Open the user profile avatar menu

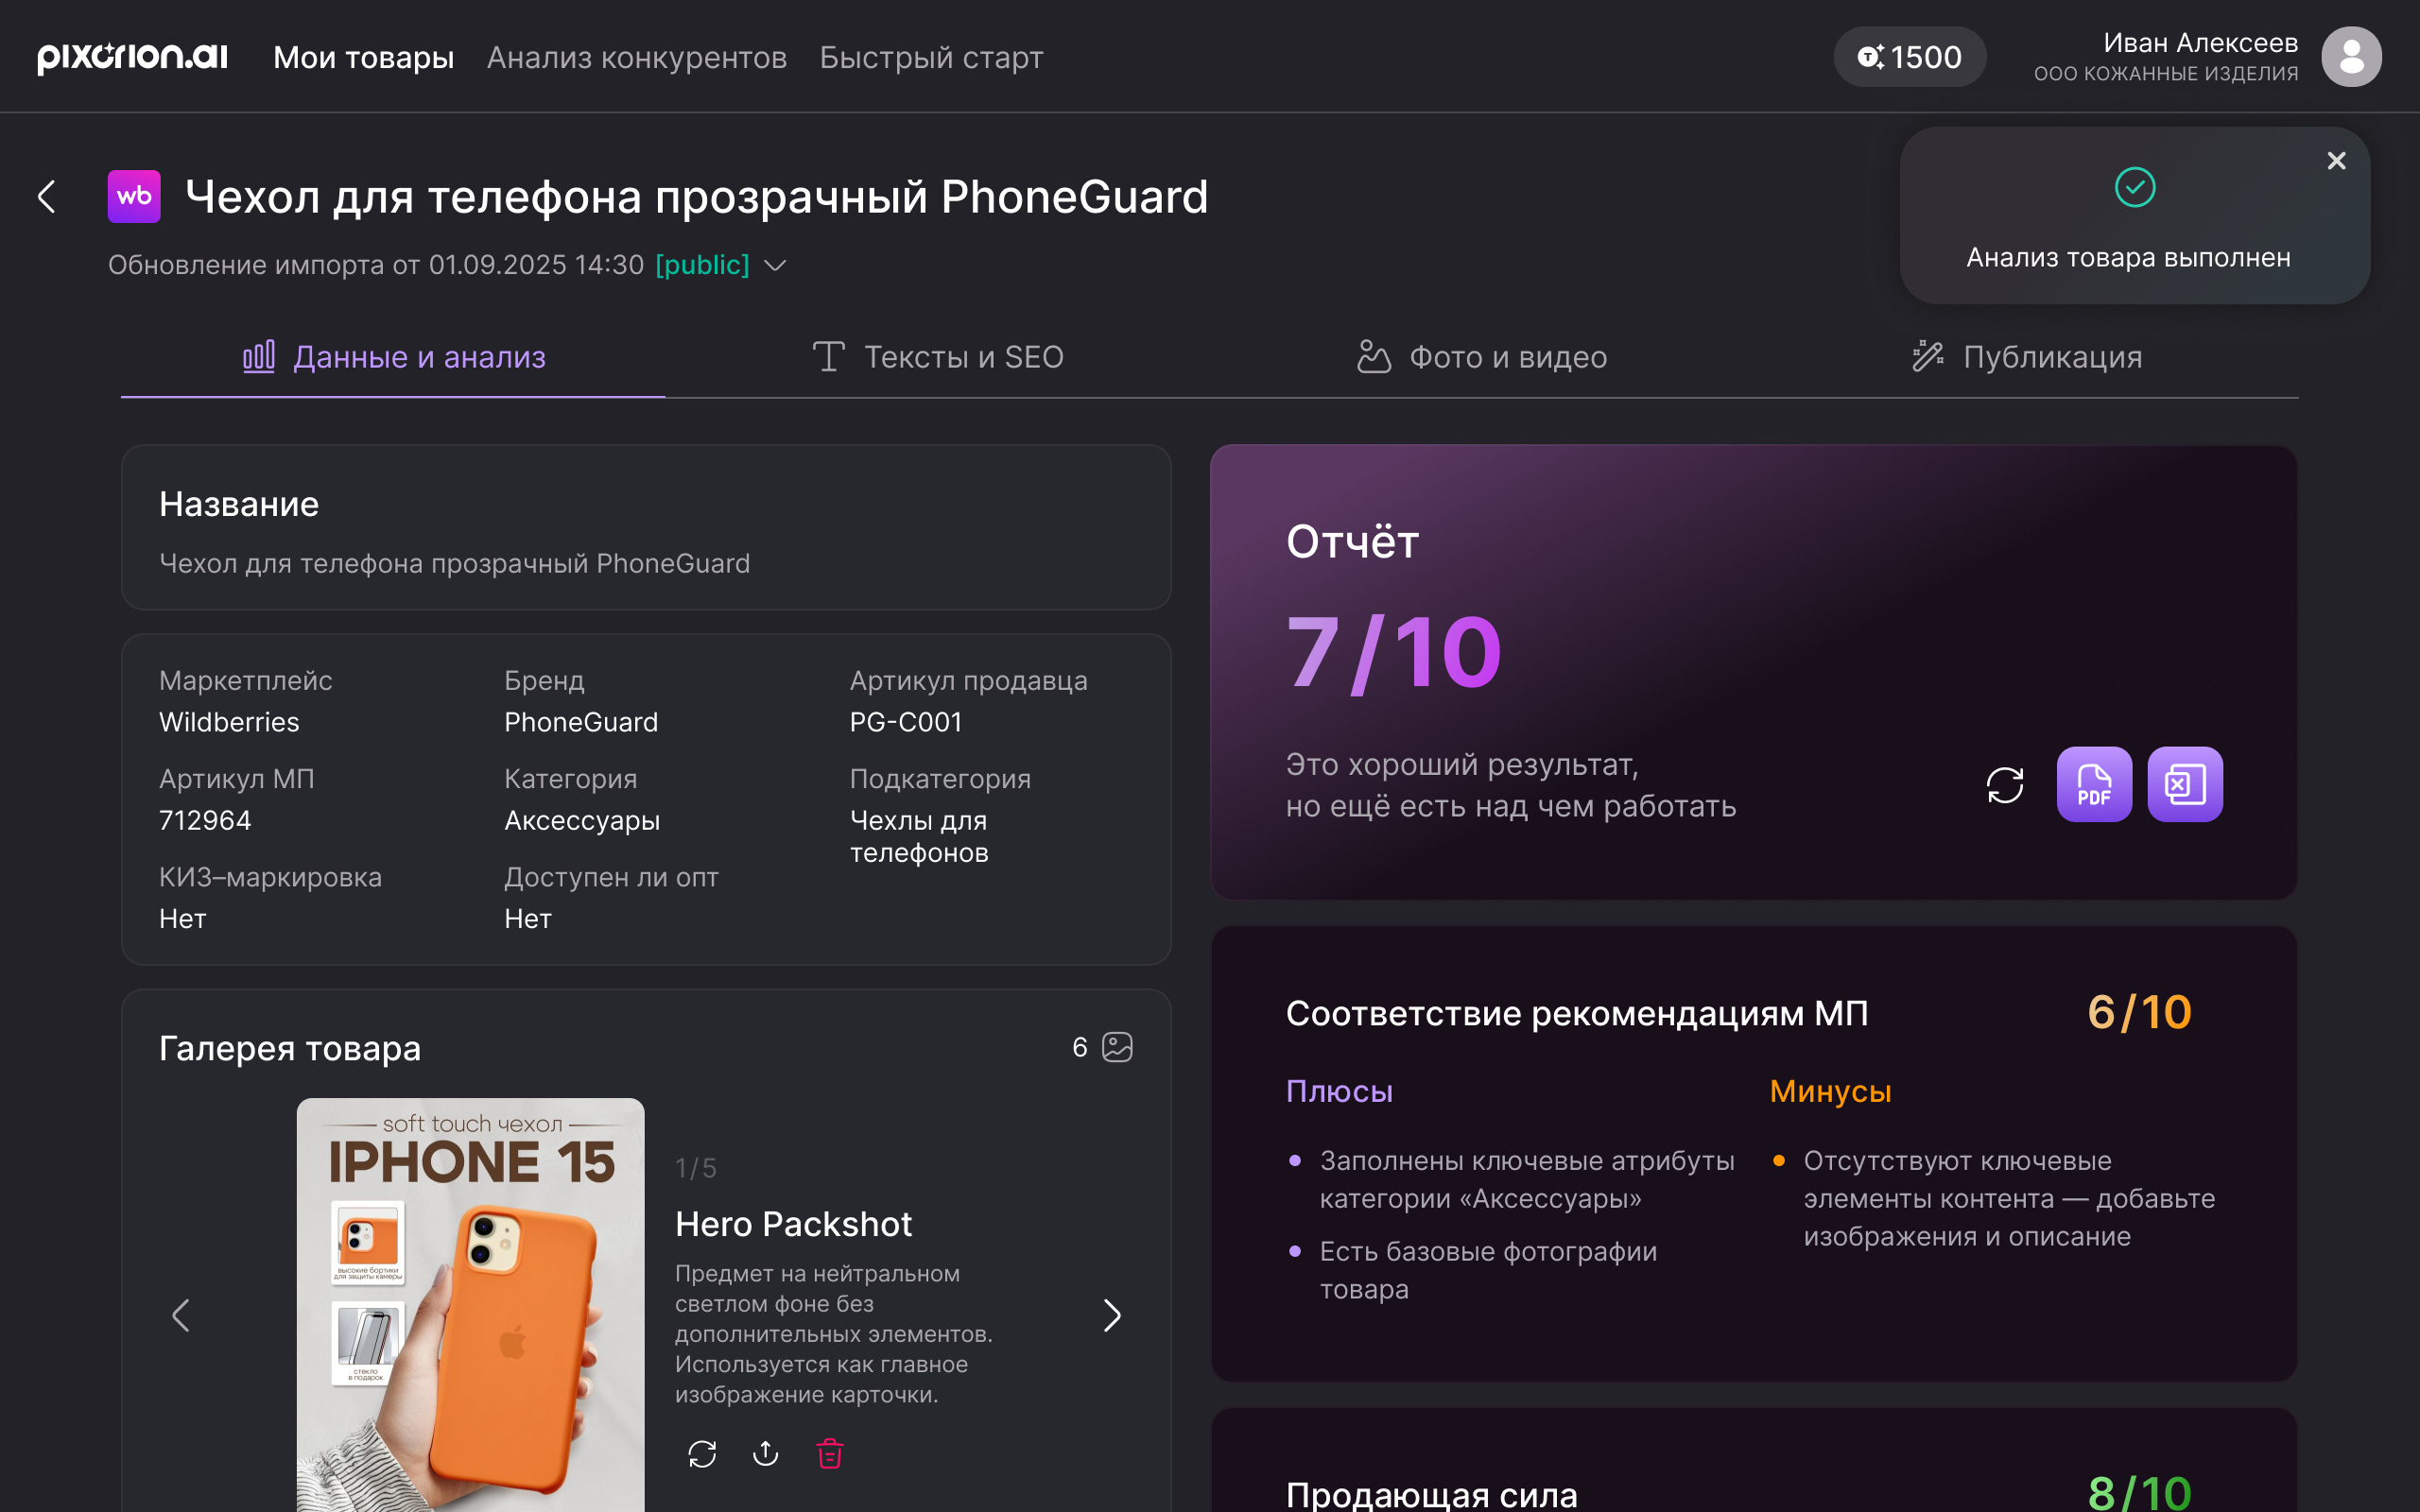click(x=2352, y=56)
